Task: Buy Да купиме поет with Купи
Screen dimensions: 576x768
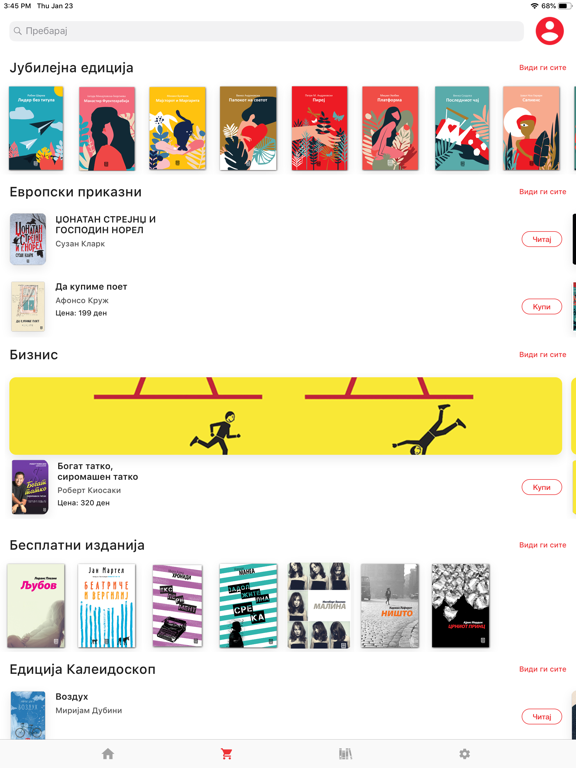Action: pos(541,307)
